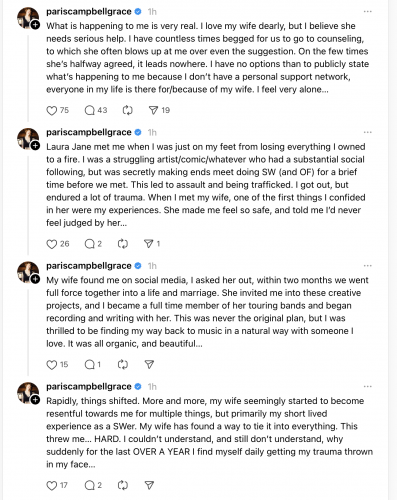Open the avatar thumbnail on third post
397x500 pixels.
[x=28, y=272]
